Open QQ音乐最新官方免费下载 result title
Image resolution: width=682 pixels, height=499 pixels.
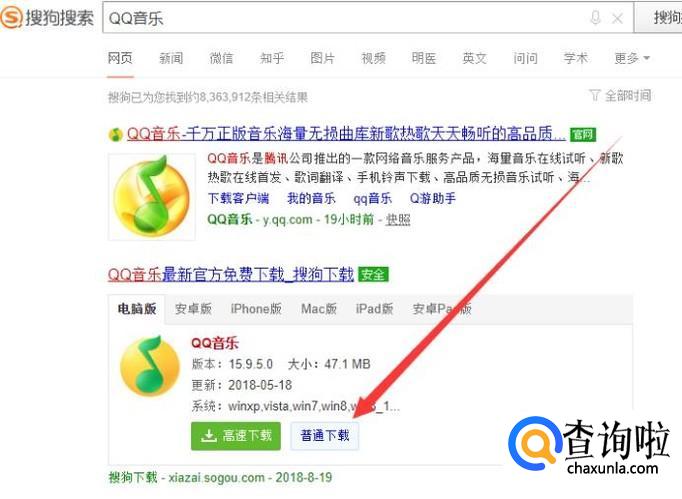pyautogui.click(x=231, y=275)
